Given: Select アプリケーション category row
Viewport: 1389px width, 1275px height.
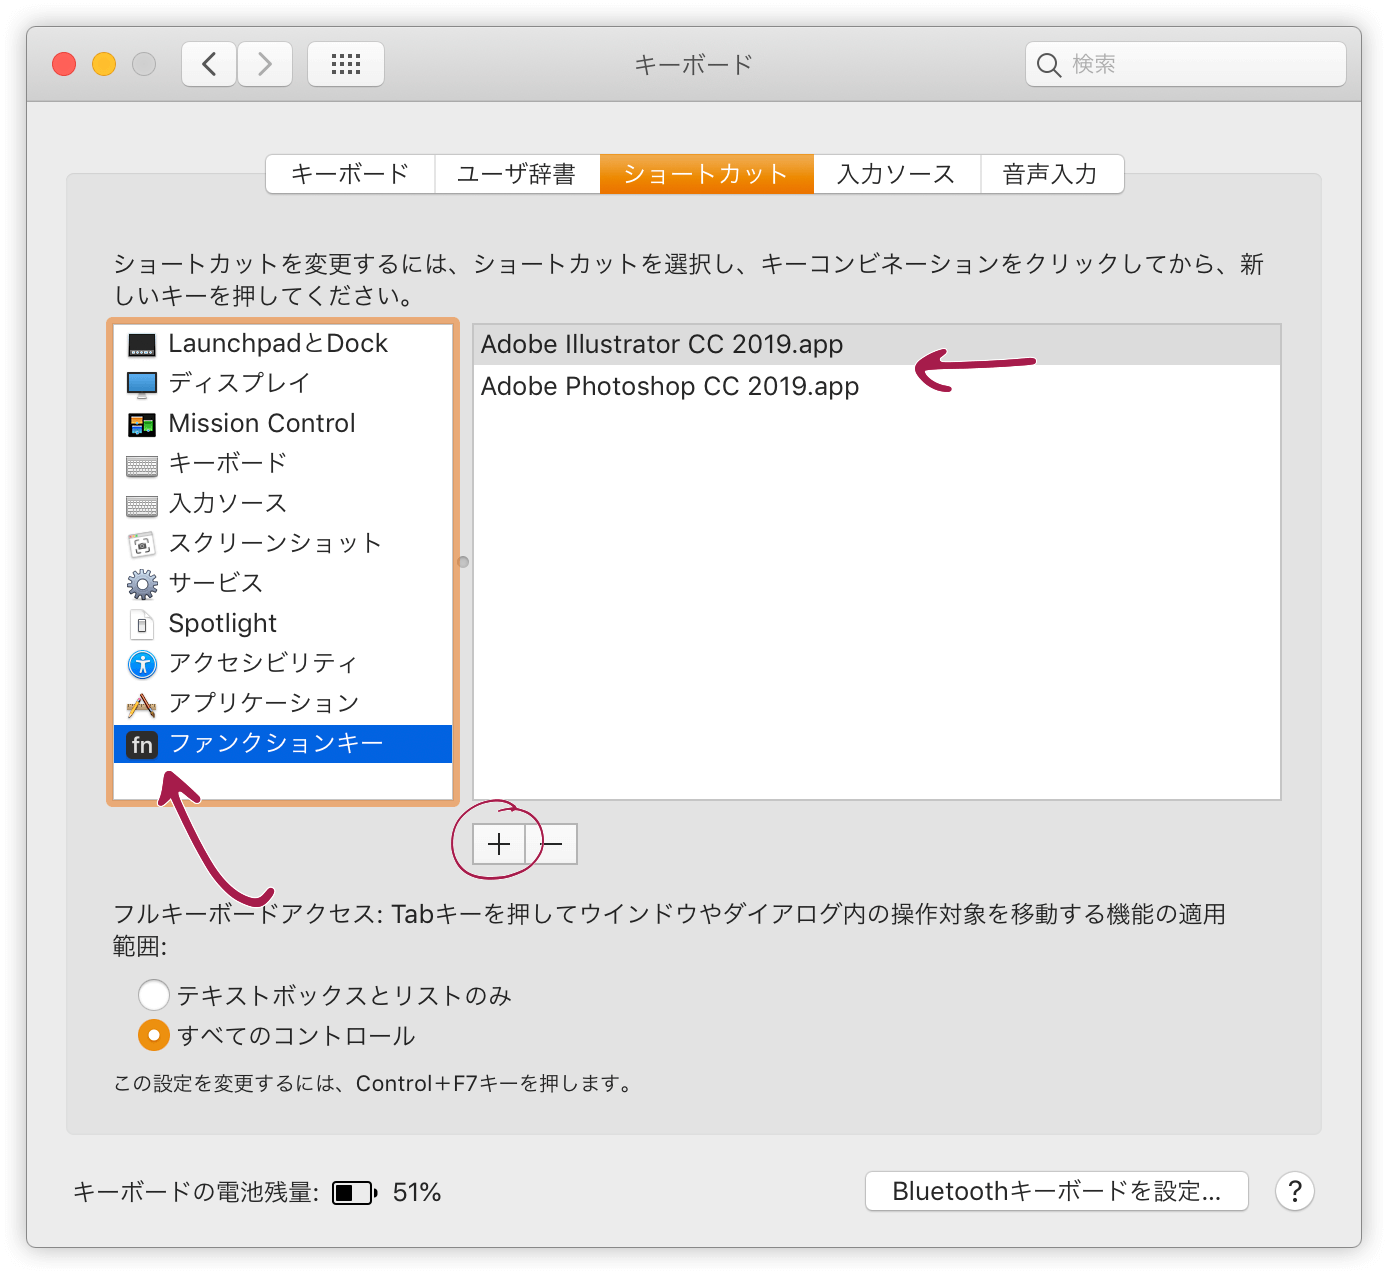Looking at the screenshot, I should 283,704.
